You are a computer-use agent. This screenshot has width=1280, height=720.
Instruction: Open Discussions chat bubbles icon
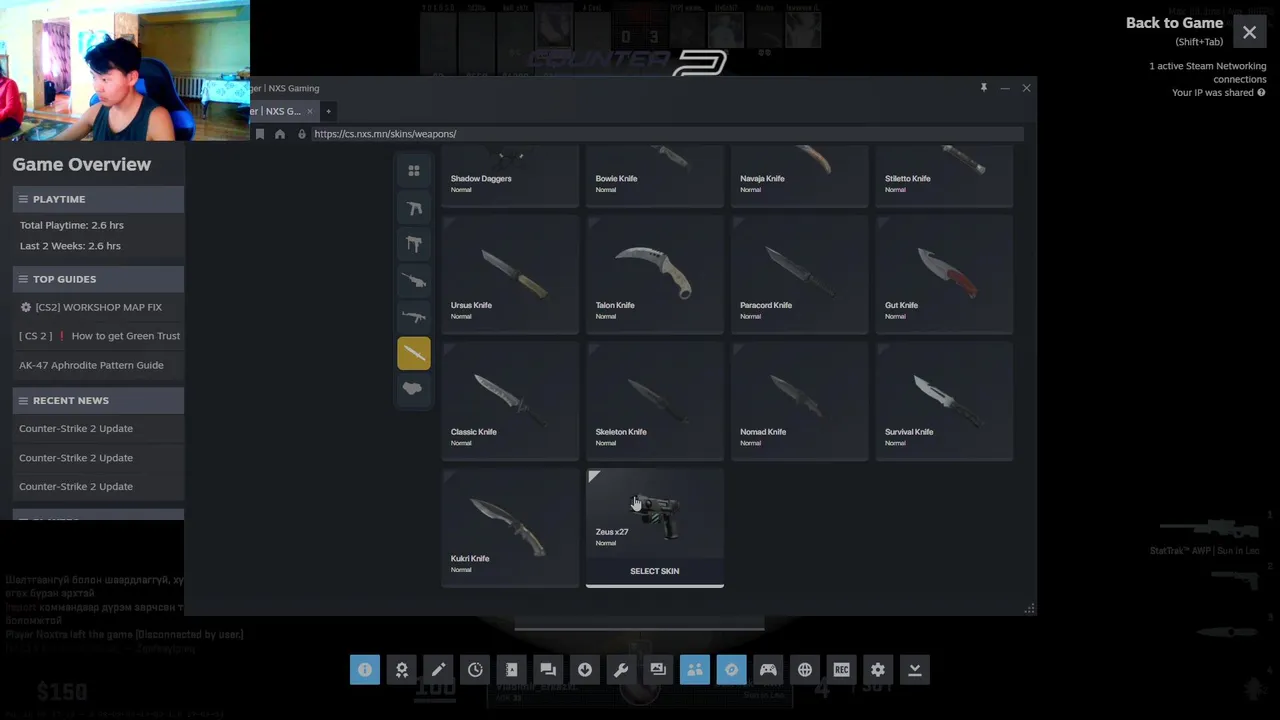click(548, 670)
